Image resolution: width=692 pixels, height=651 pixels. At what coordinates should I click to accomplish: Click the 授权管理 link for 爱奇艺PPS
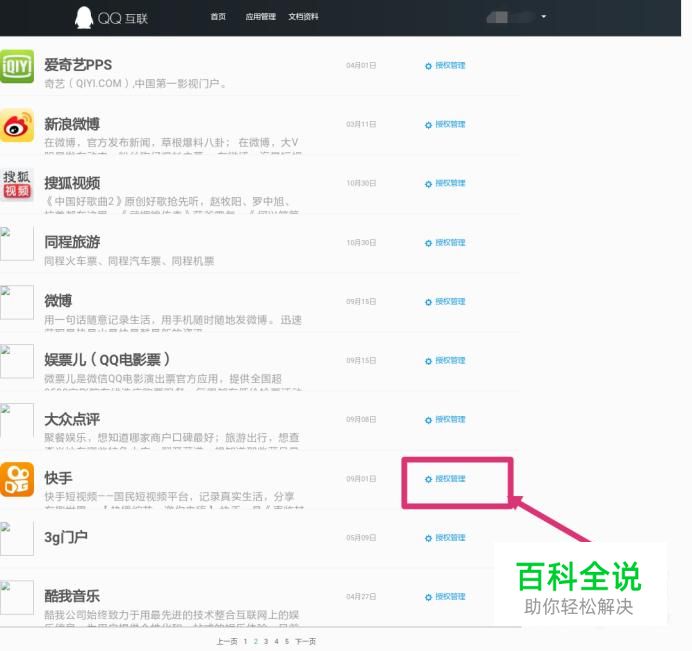pyautogui.click(x=450, y=65)
